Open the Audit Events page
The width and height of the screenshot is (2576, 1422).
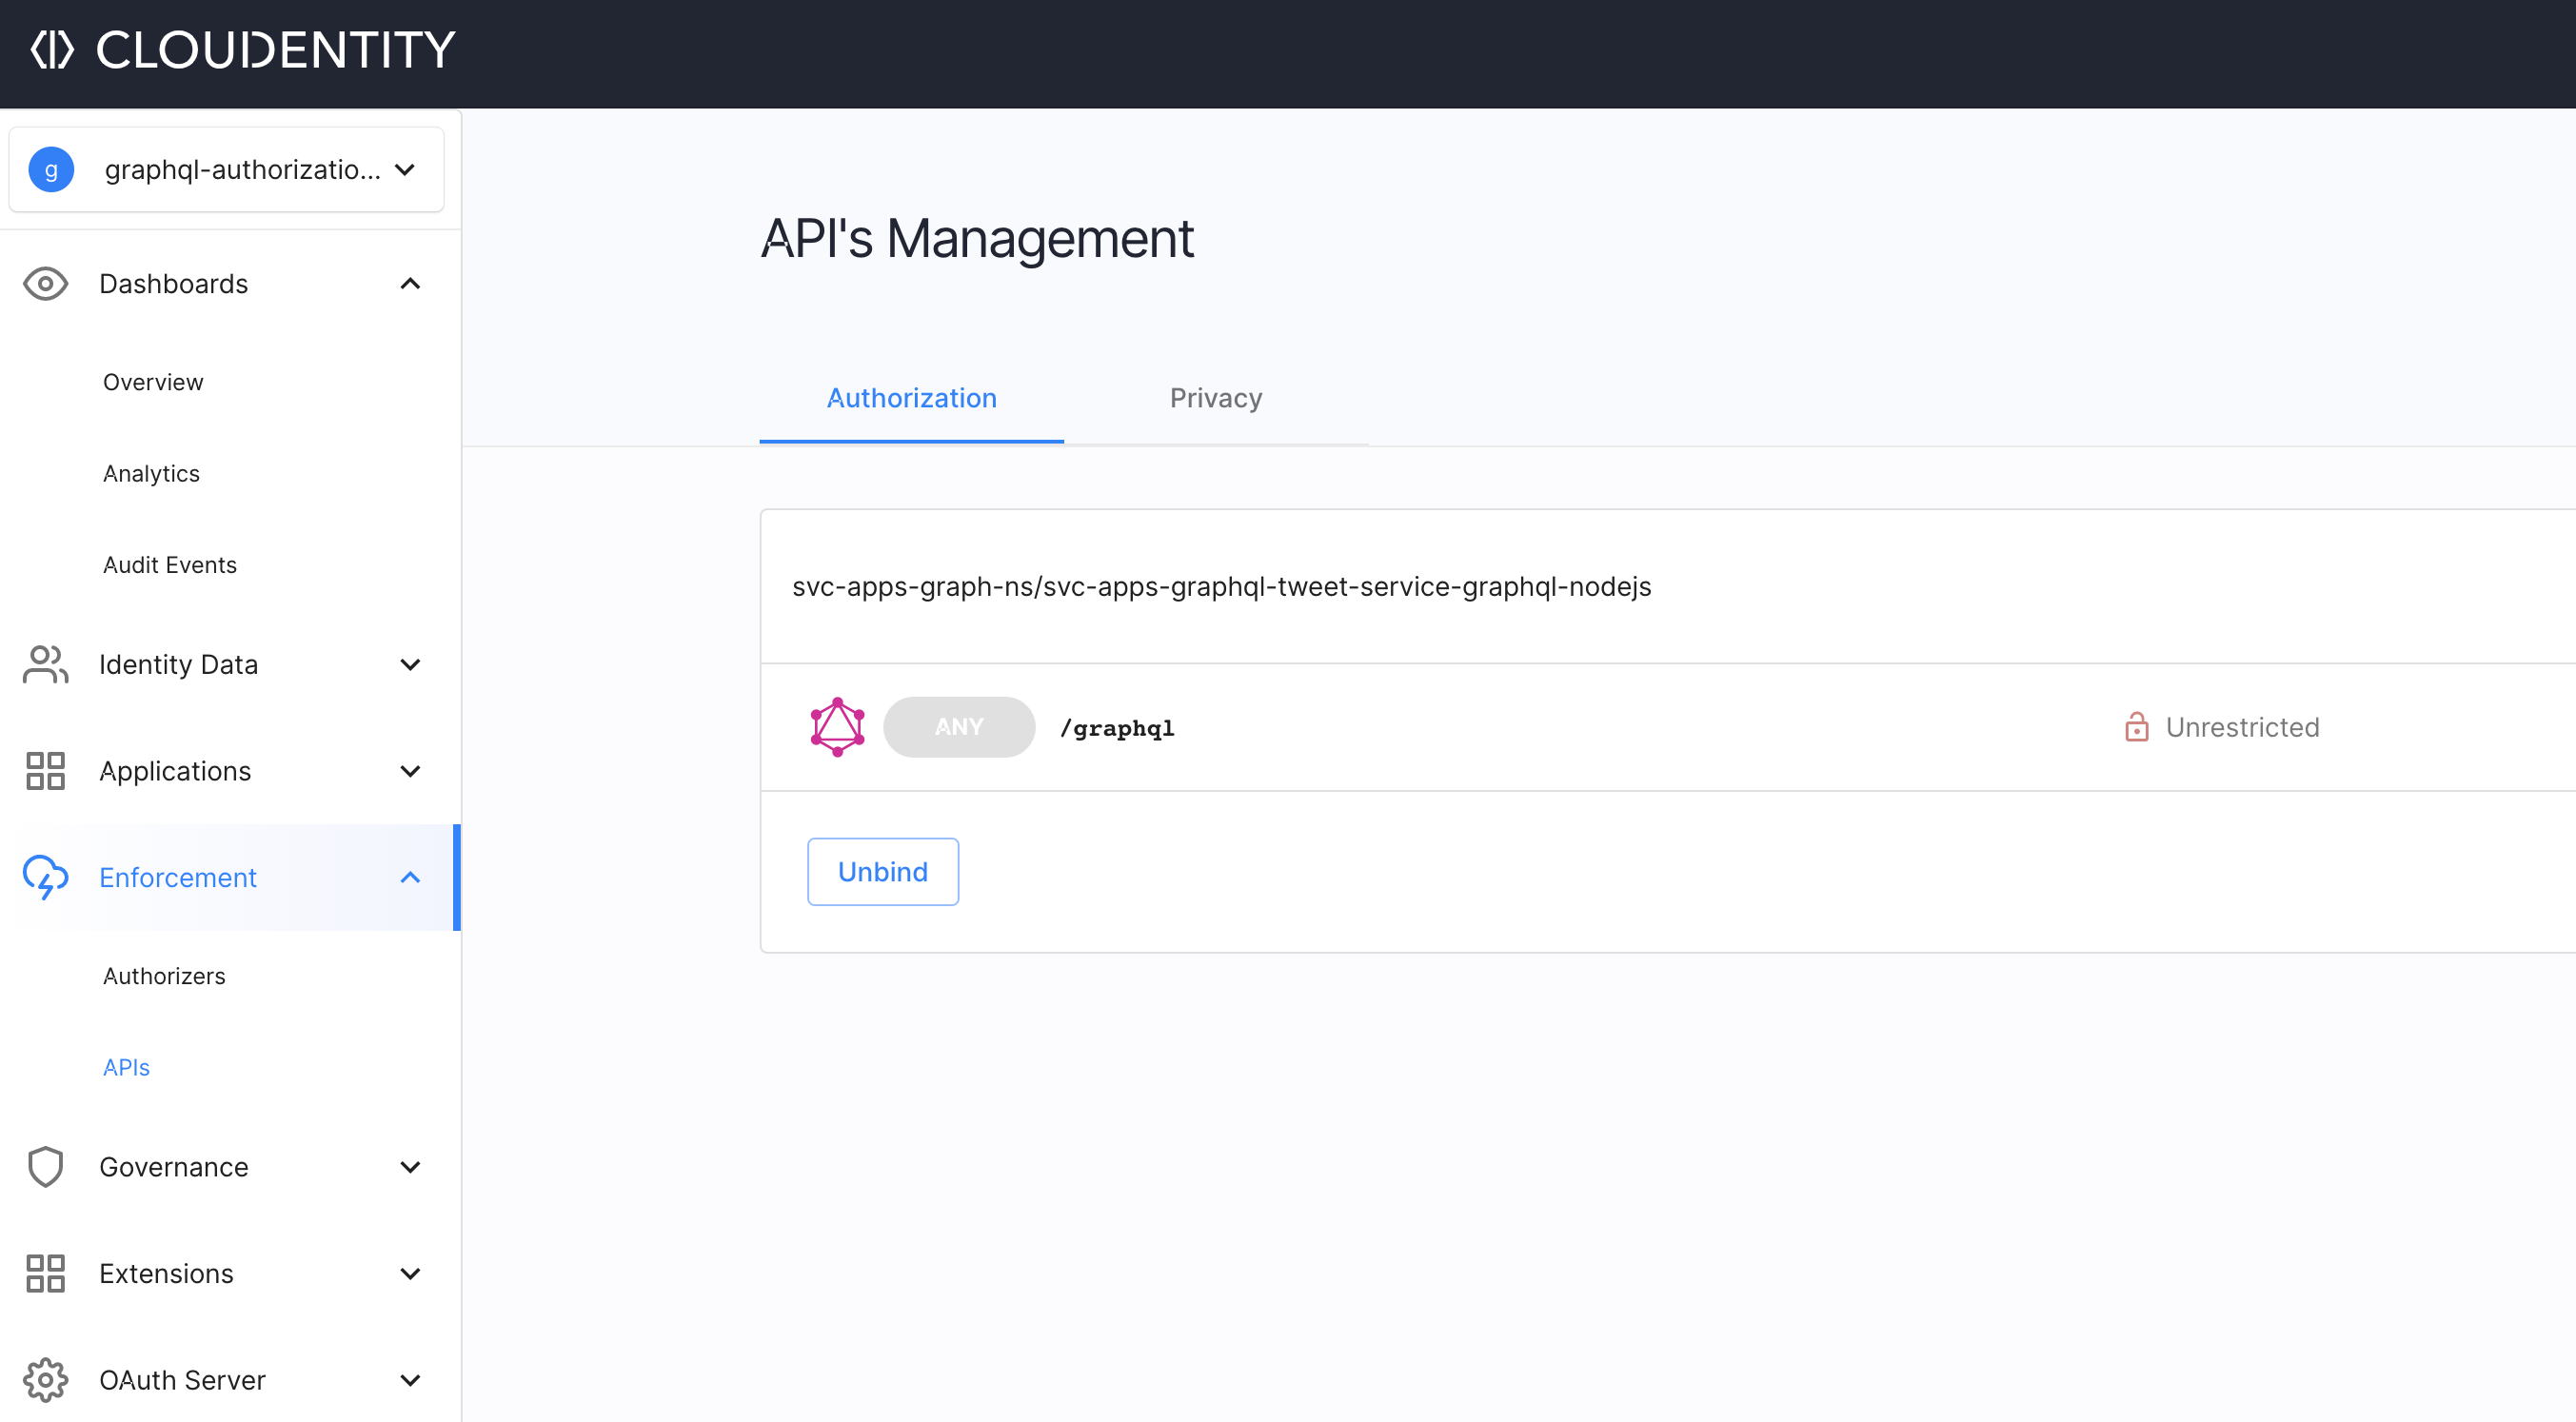(x=170, y=565)
